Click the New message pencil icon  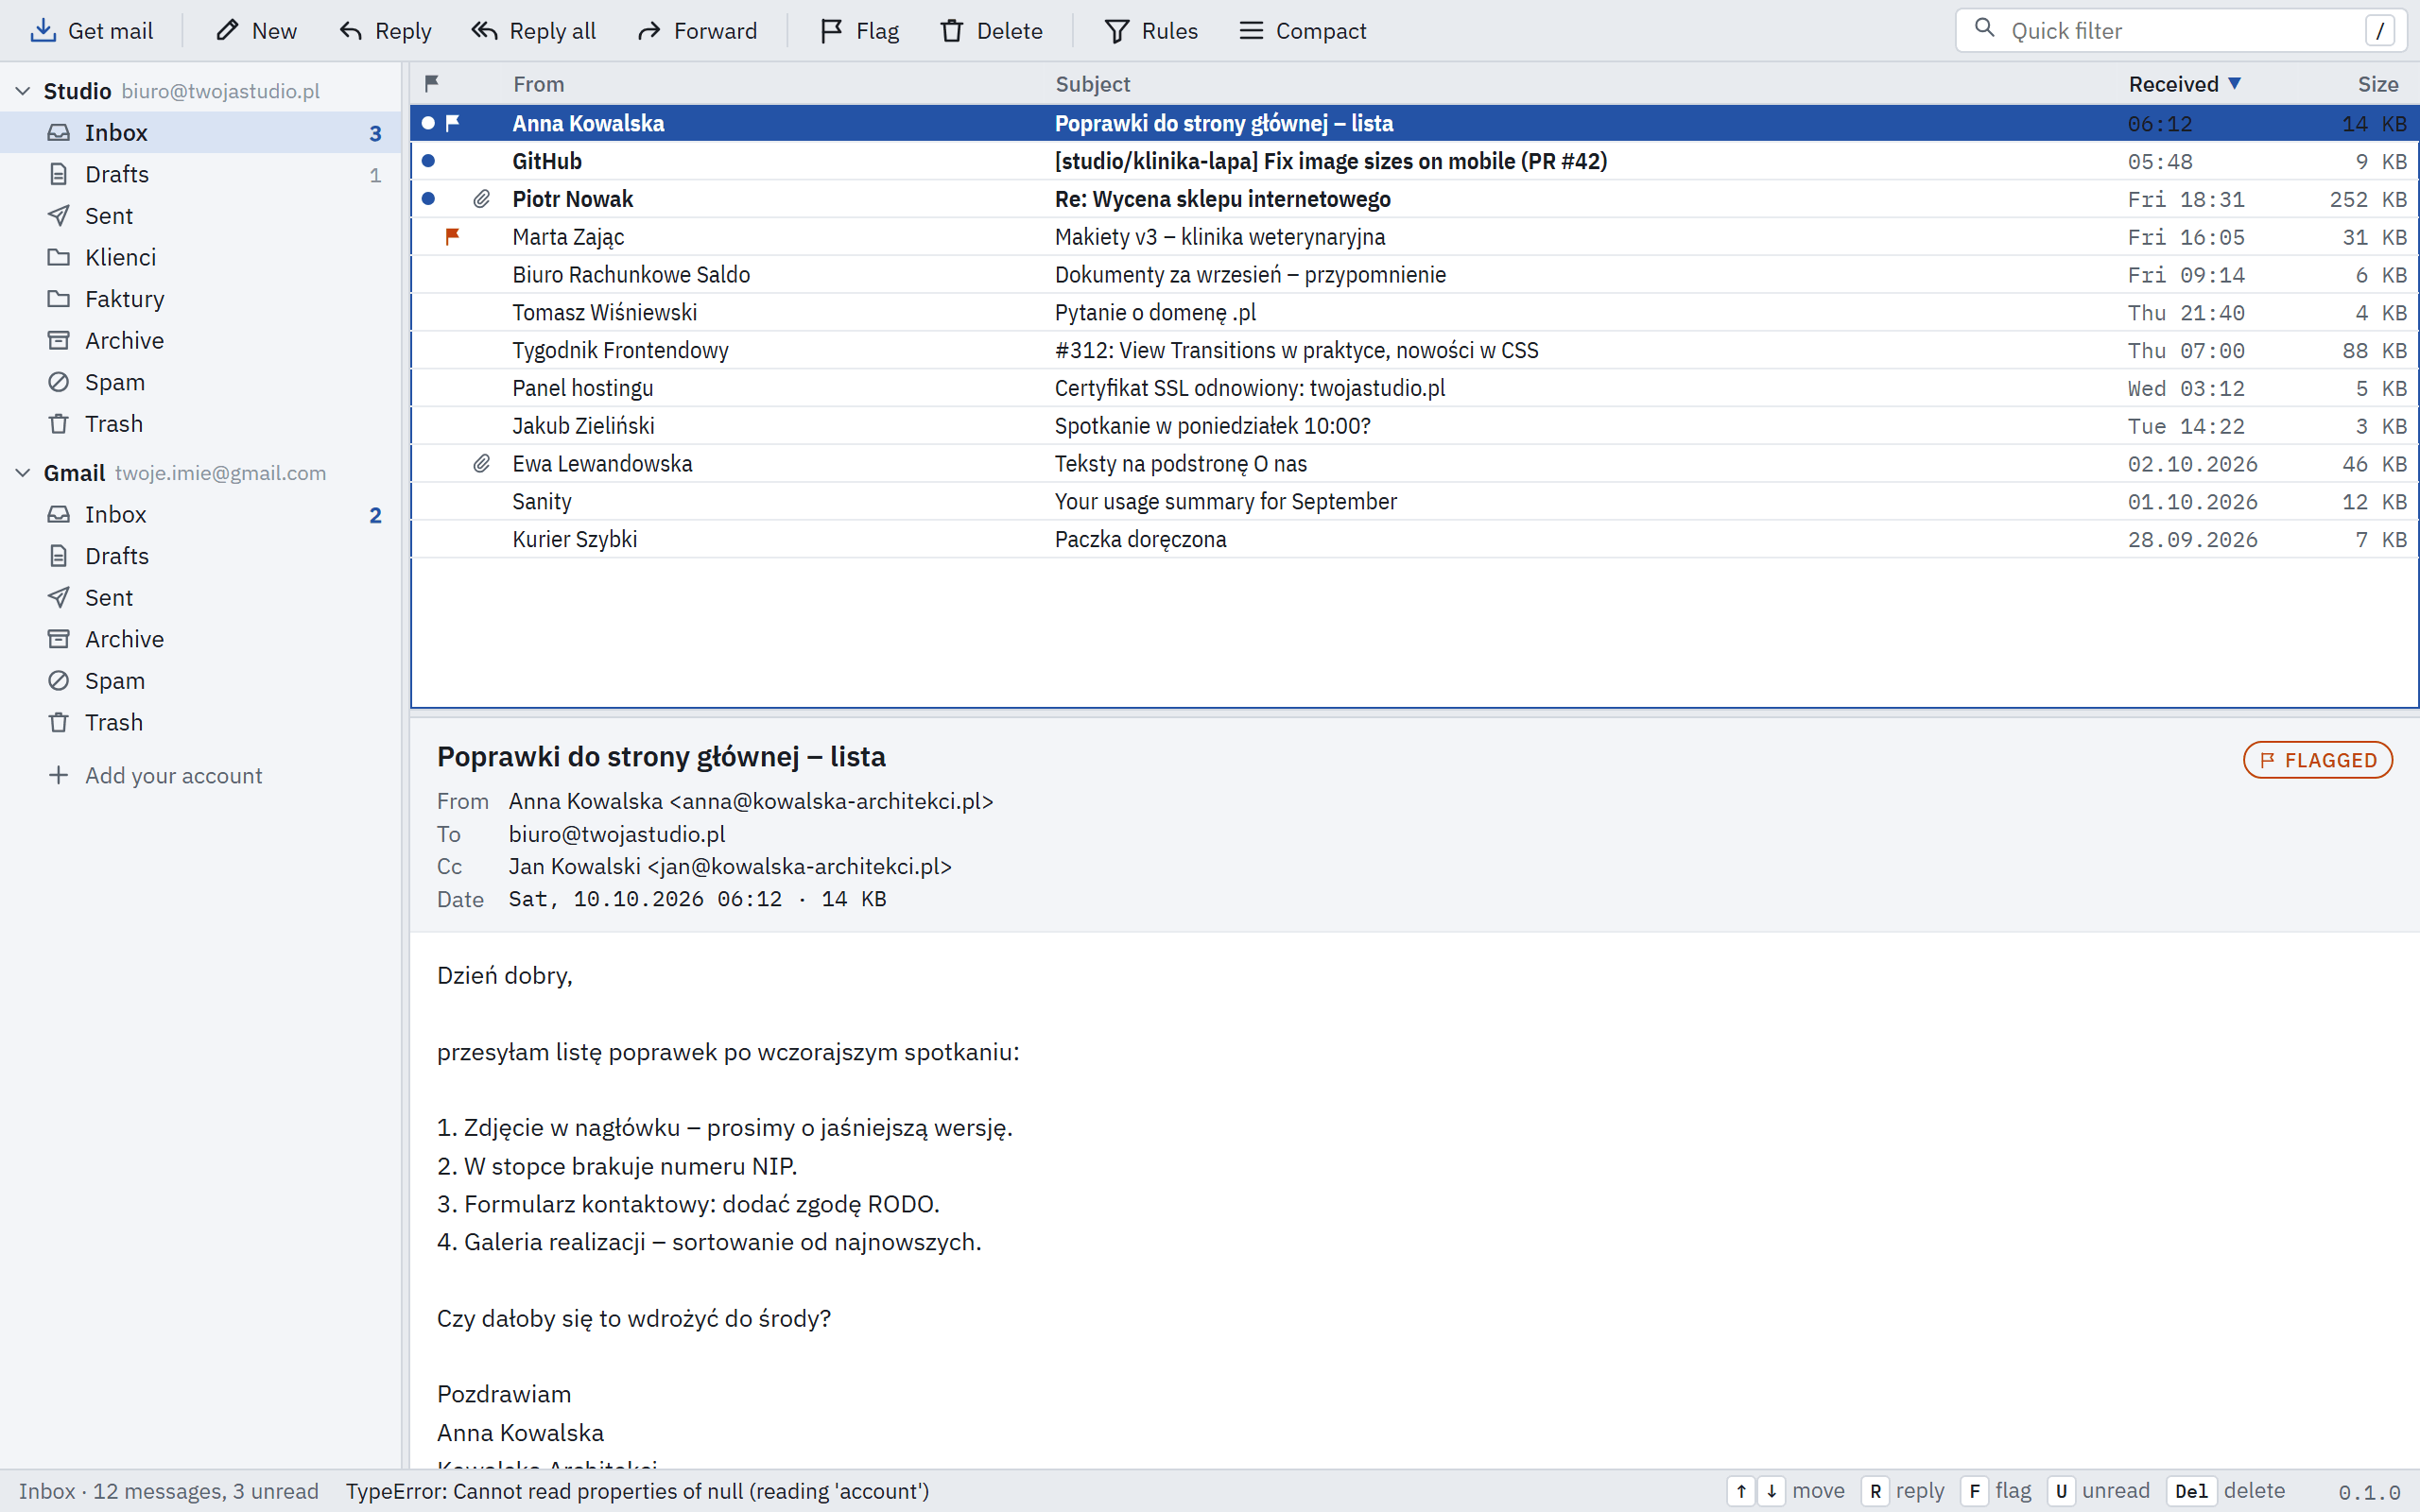pos(228,31)
